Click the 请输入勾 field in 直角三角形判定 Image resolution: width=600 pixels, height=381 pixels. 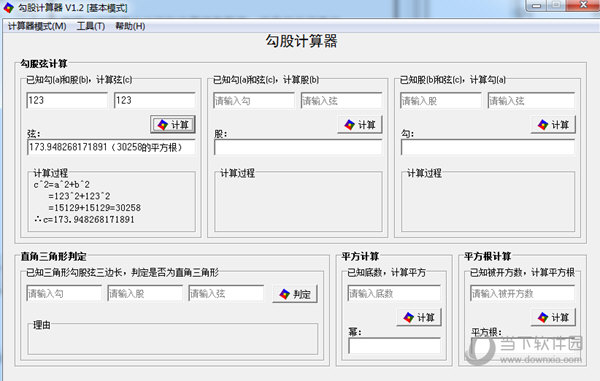(64, 293)
